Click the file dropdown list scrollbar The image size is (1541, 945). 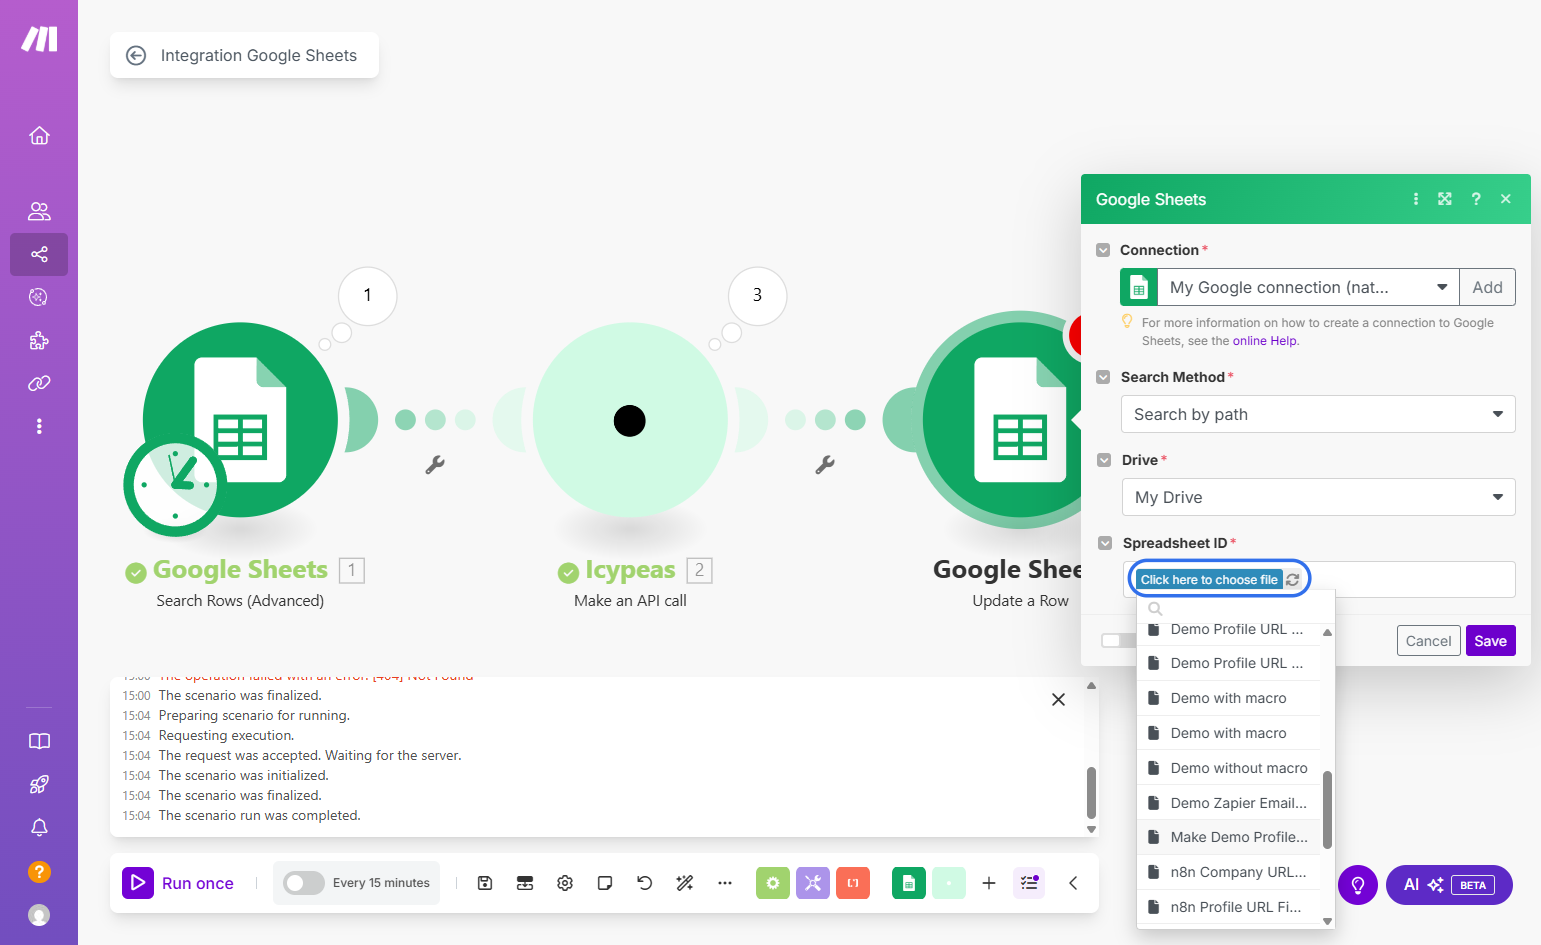pos(1328,810)
